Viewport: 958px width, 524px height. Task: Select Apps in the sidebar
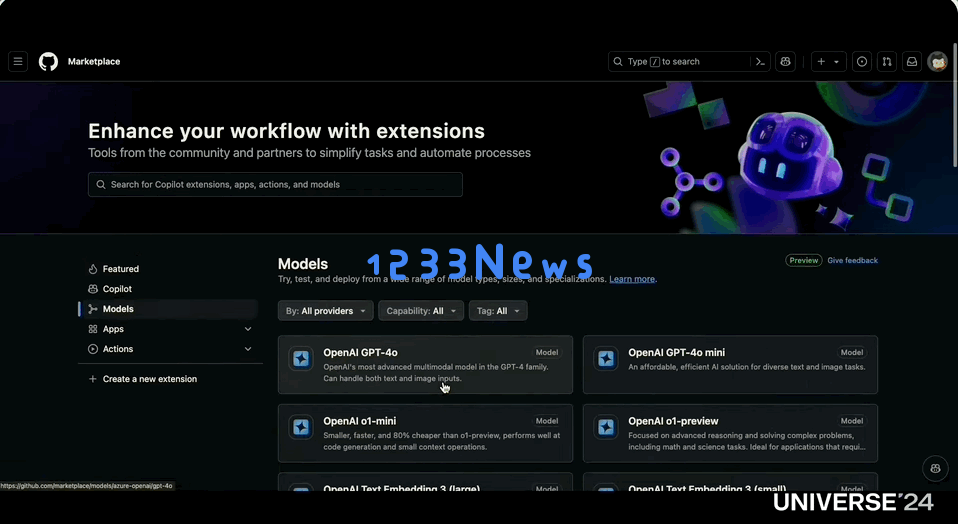pyautogui.click(x=113, y=329)
